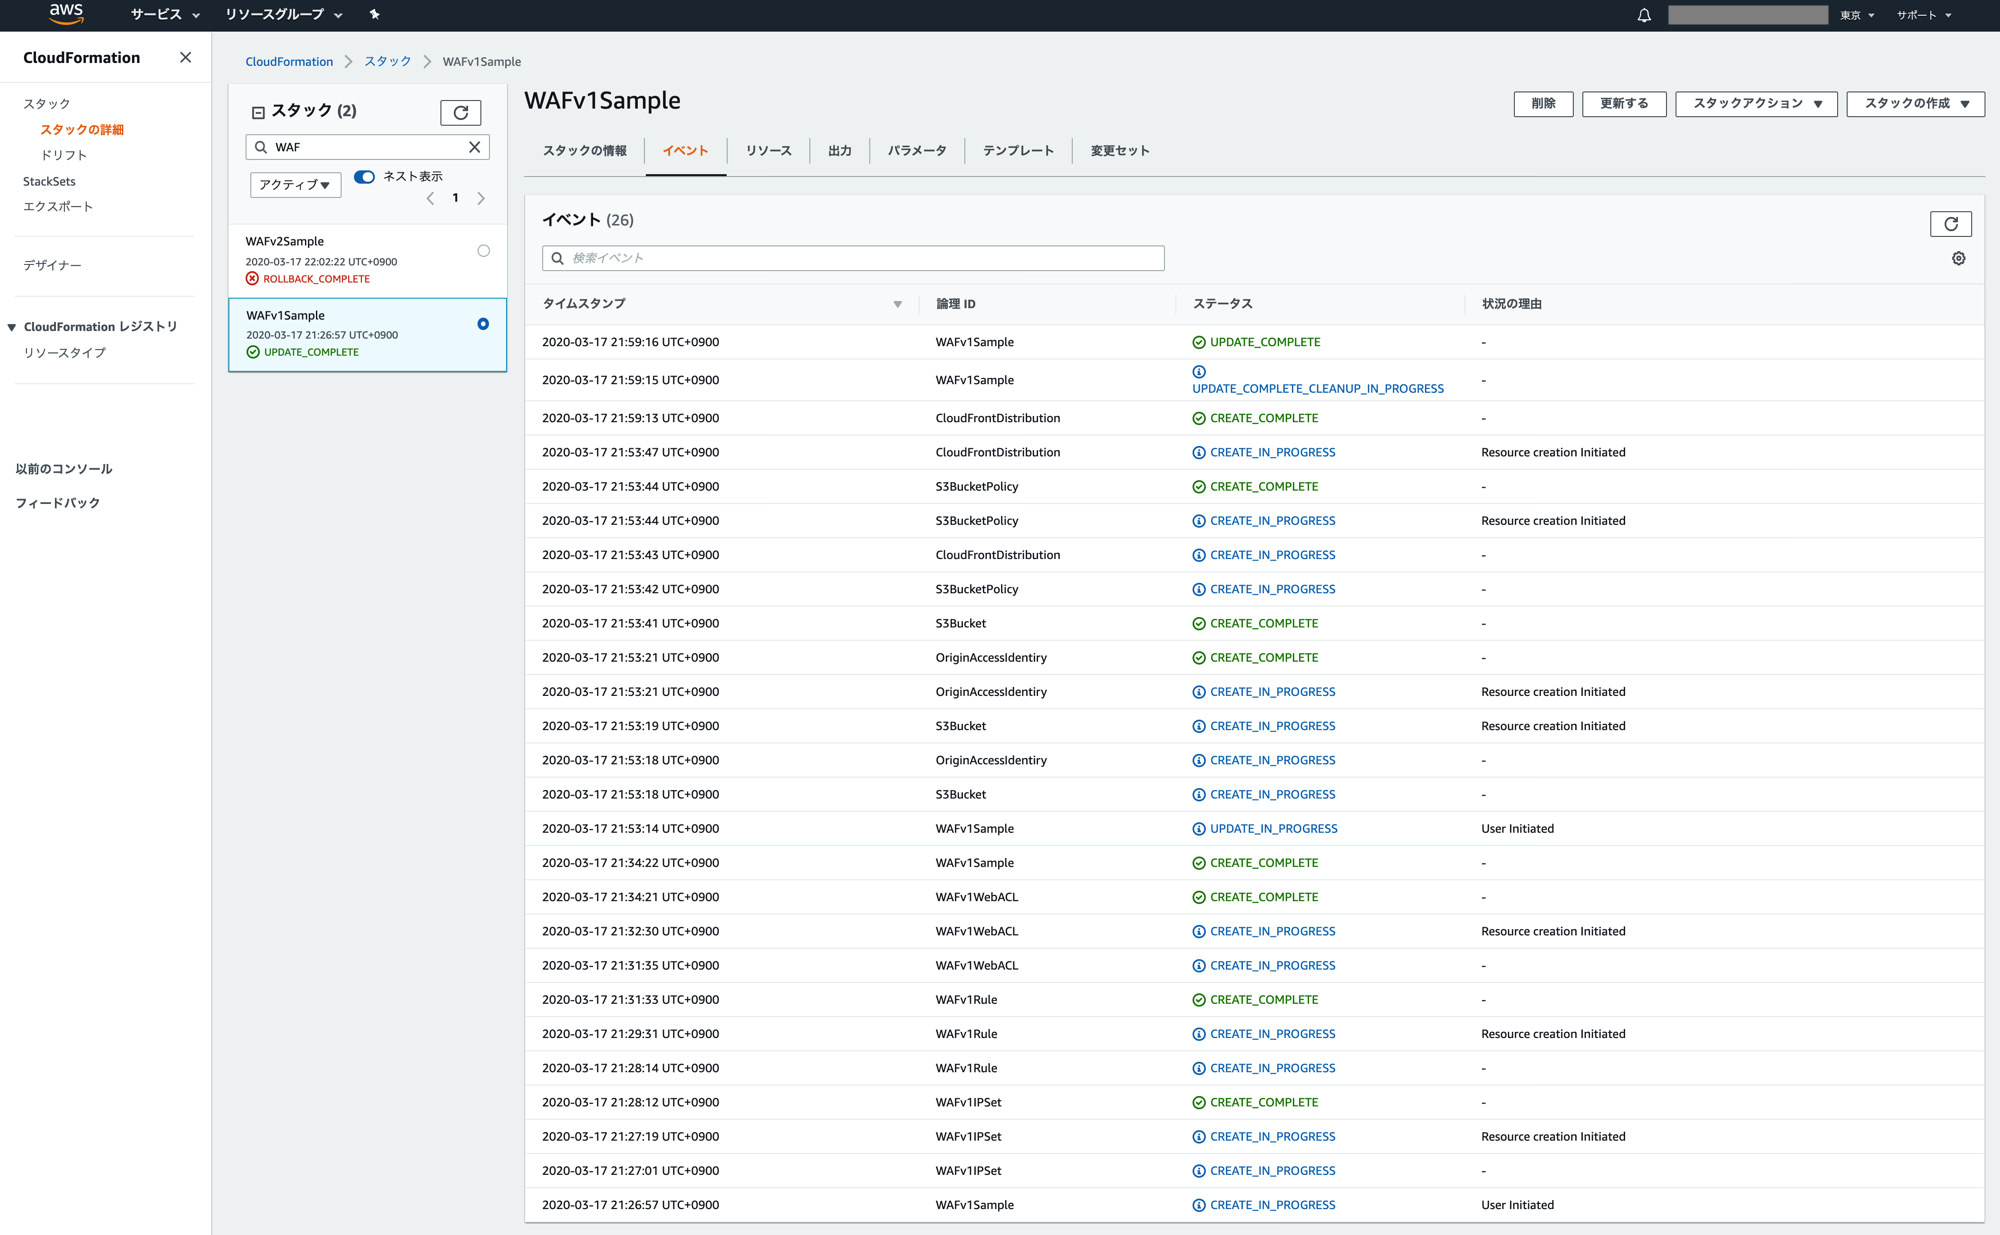Close the CloudFormation sidebar panel
This screenshot has width=2000, height=1235.
pyautogui.click(x=185, y=57)
